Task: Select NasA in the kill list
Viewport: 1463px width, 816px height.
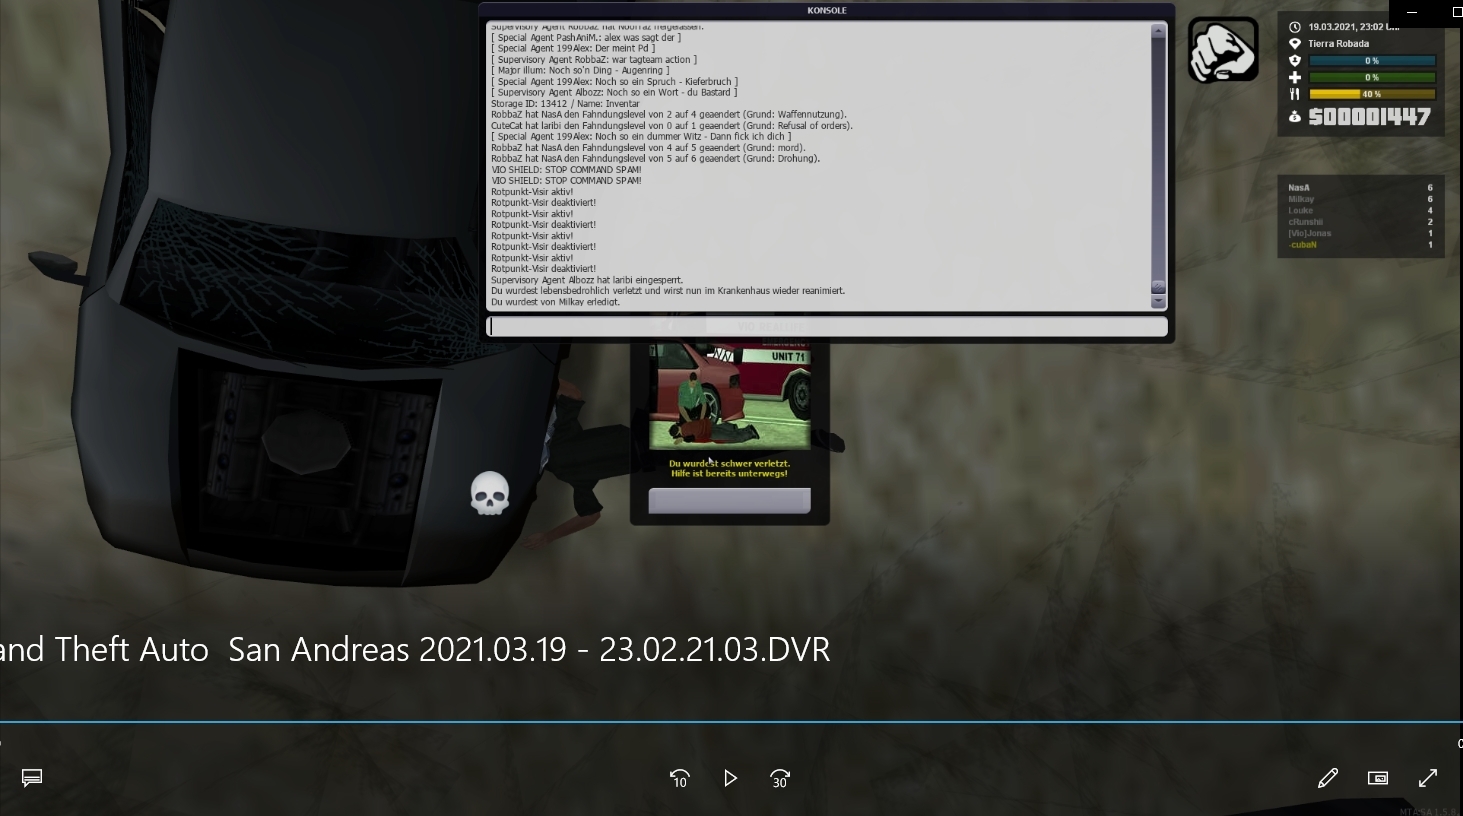Action: point(1360,188)
